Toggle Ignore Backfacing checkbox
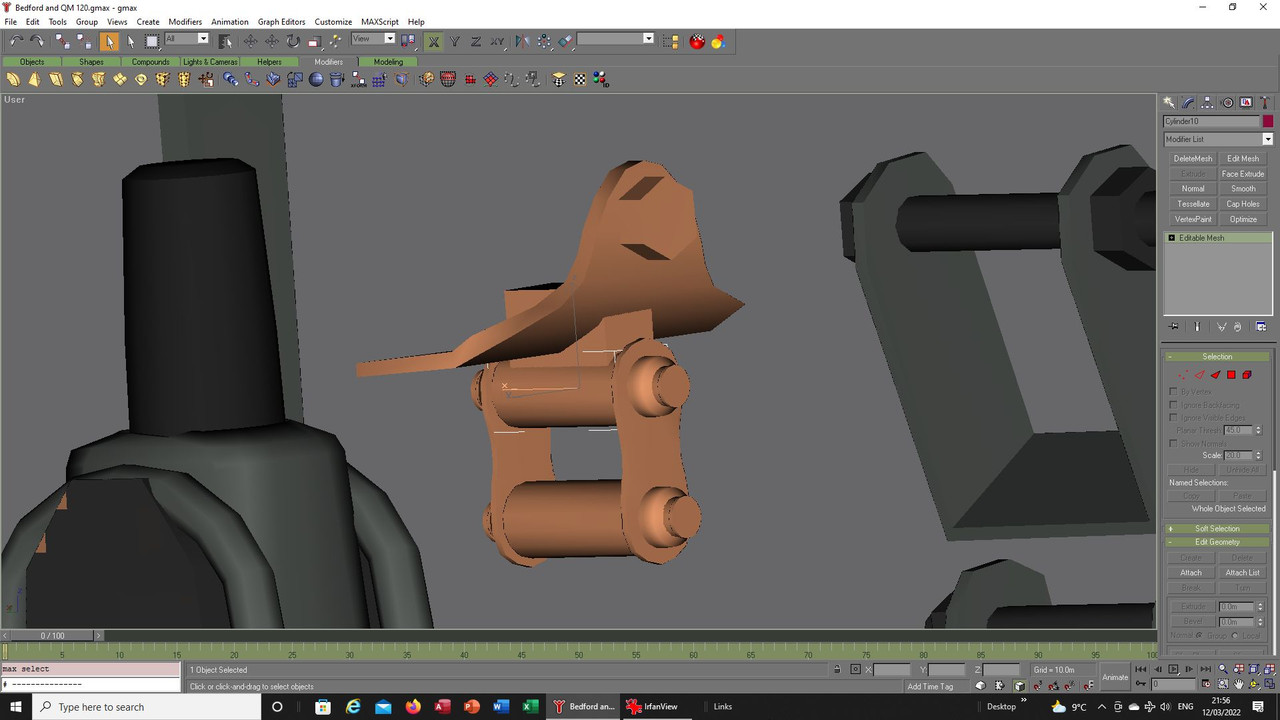1280x720 pixels. (1173, 405)
